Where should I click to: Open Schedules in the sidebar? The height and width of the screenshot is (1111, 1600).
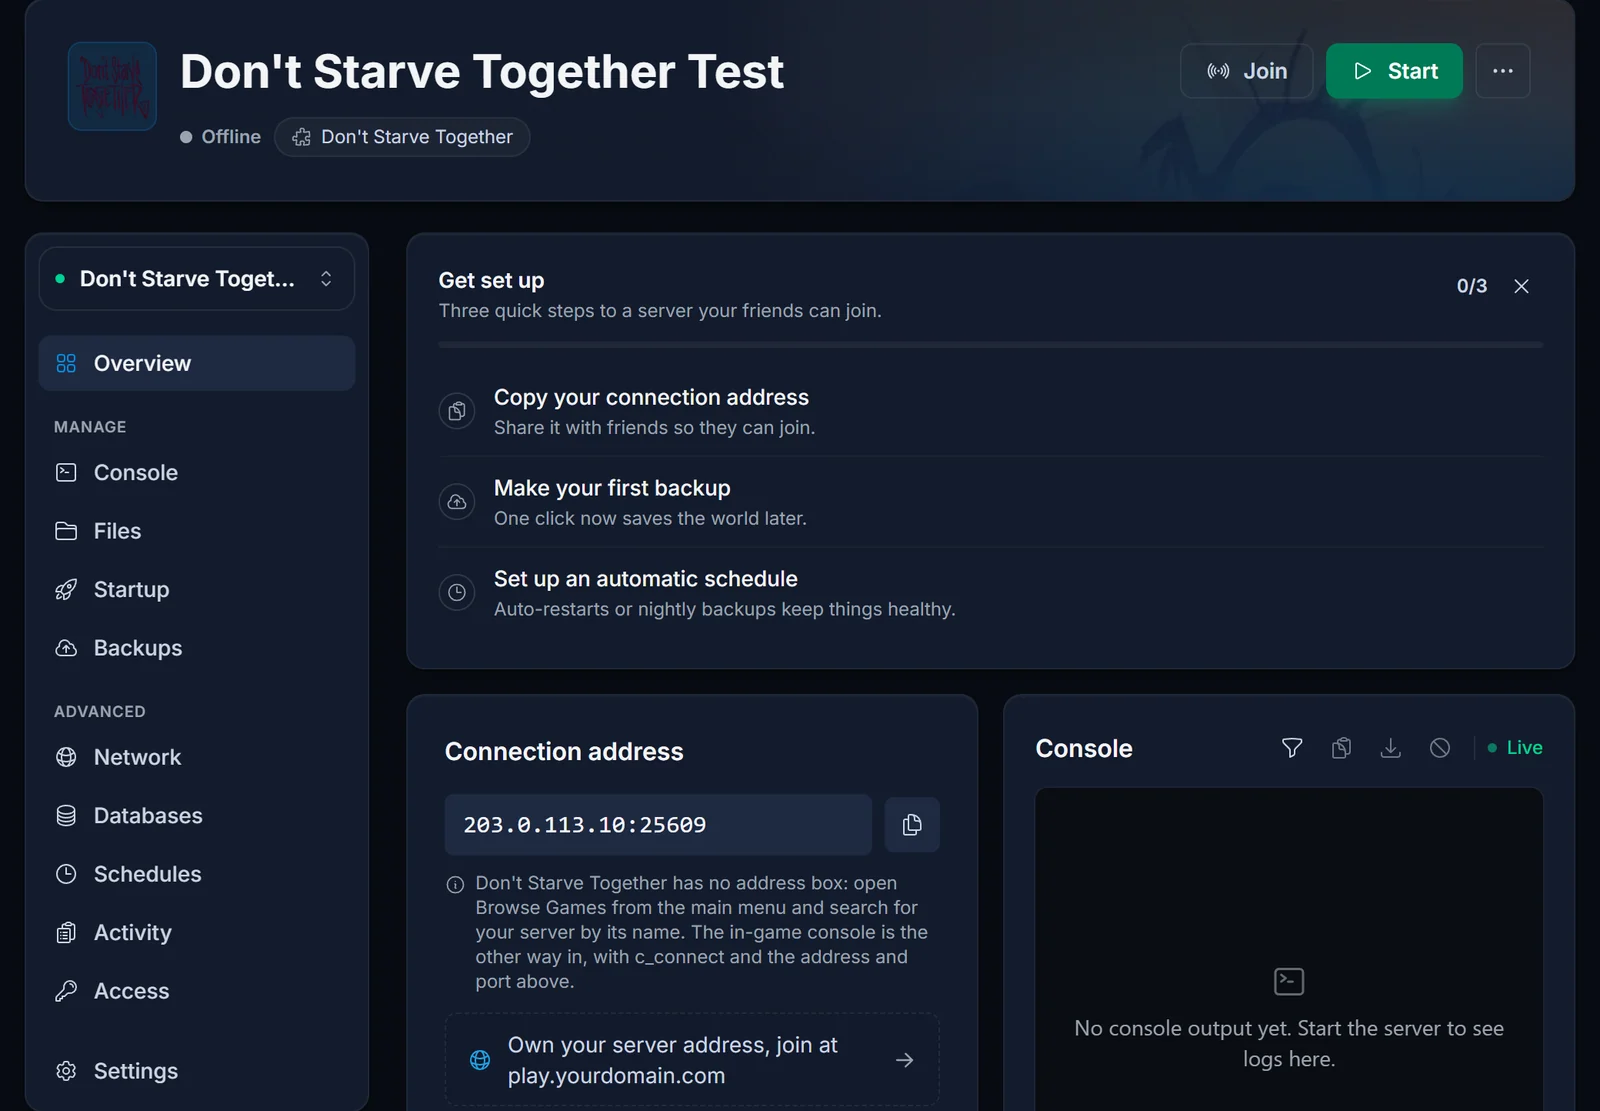point(197,874)
